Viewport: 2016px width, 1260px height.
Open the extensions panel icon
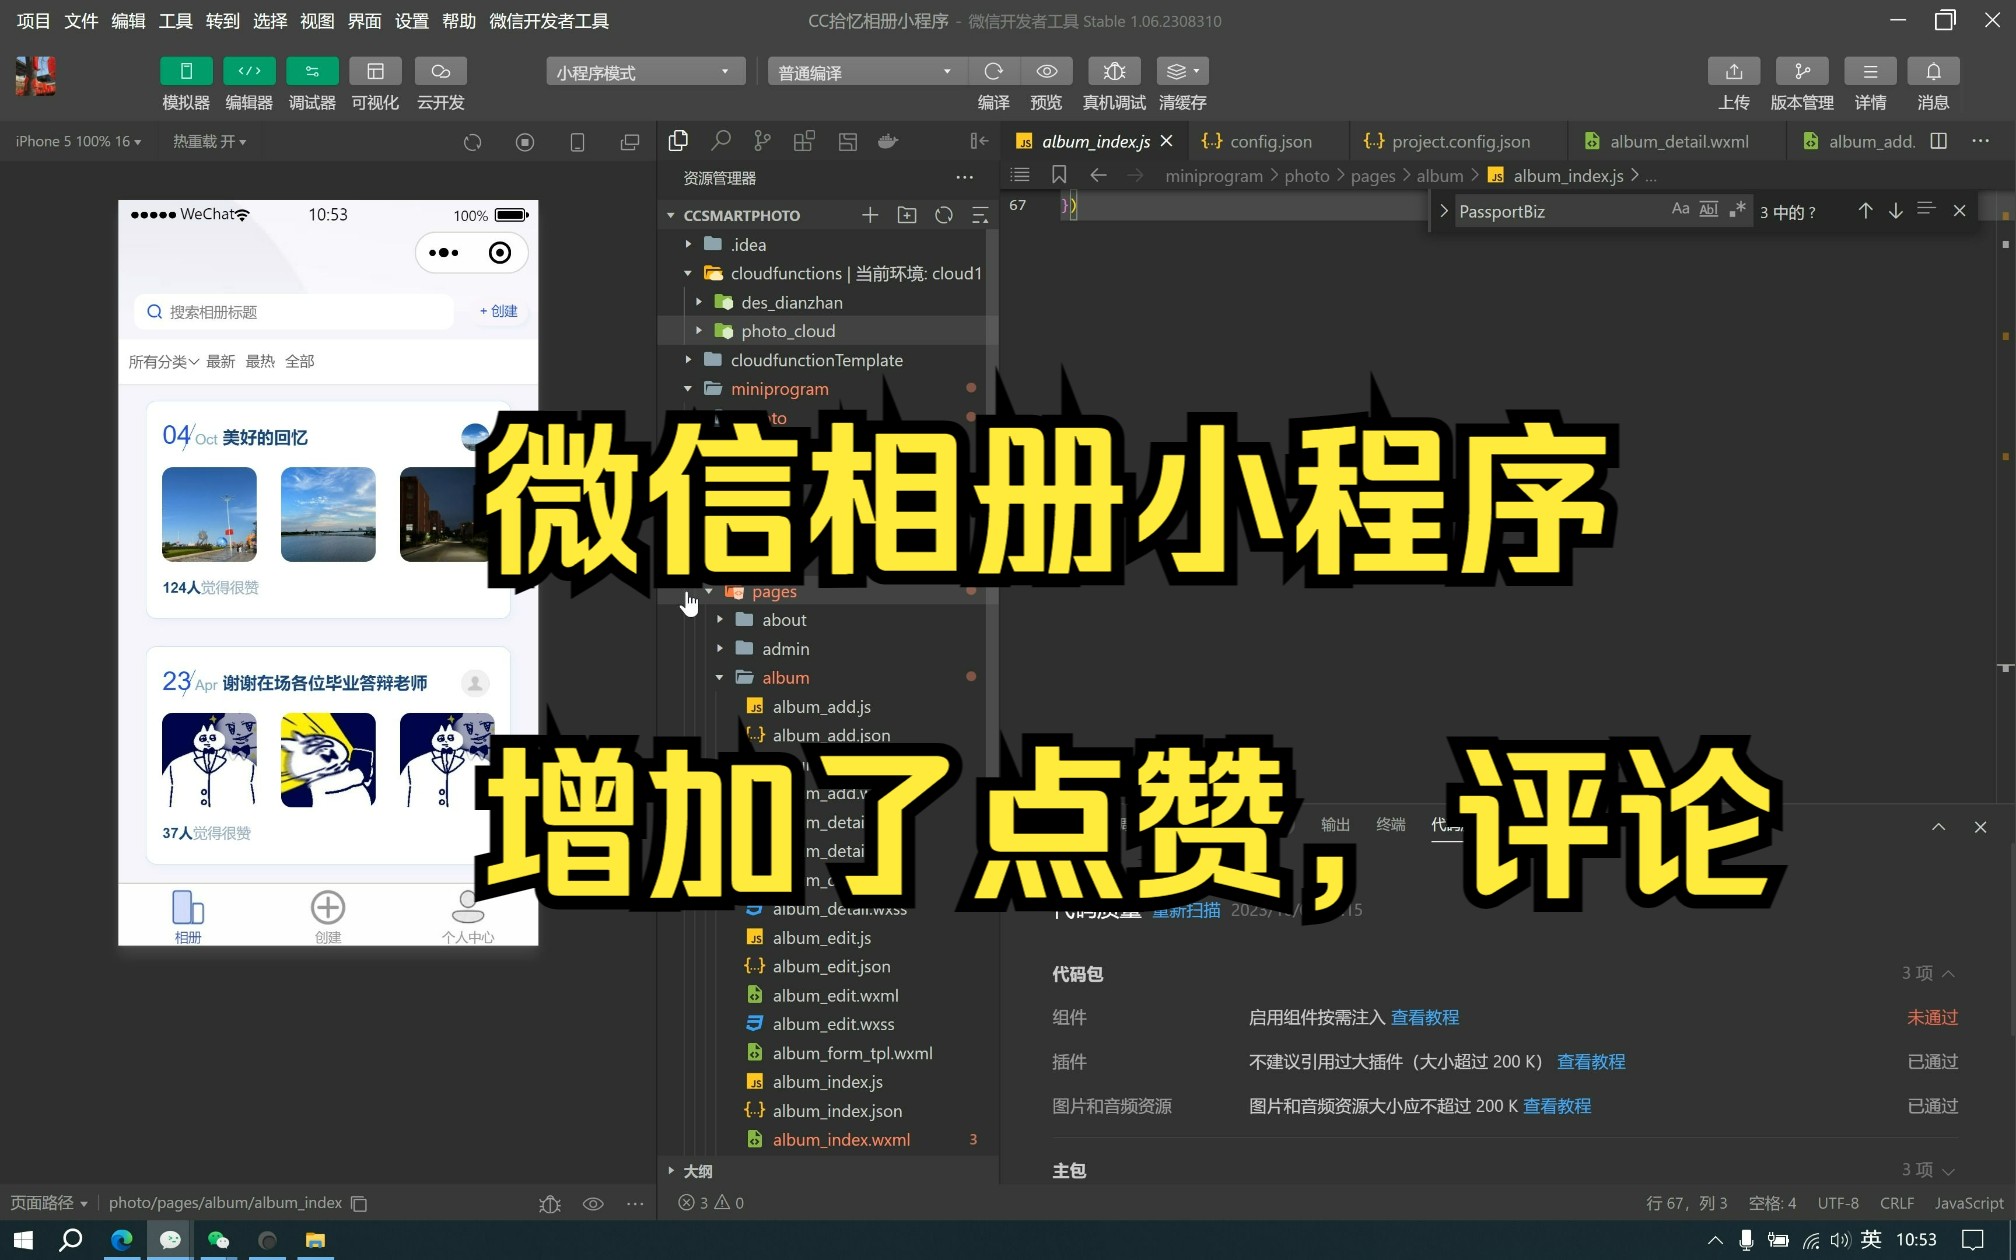[804, 141]
